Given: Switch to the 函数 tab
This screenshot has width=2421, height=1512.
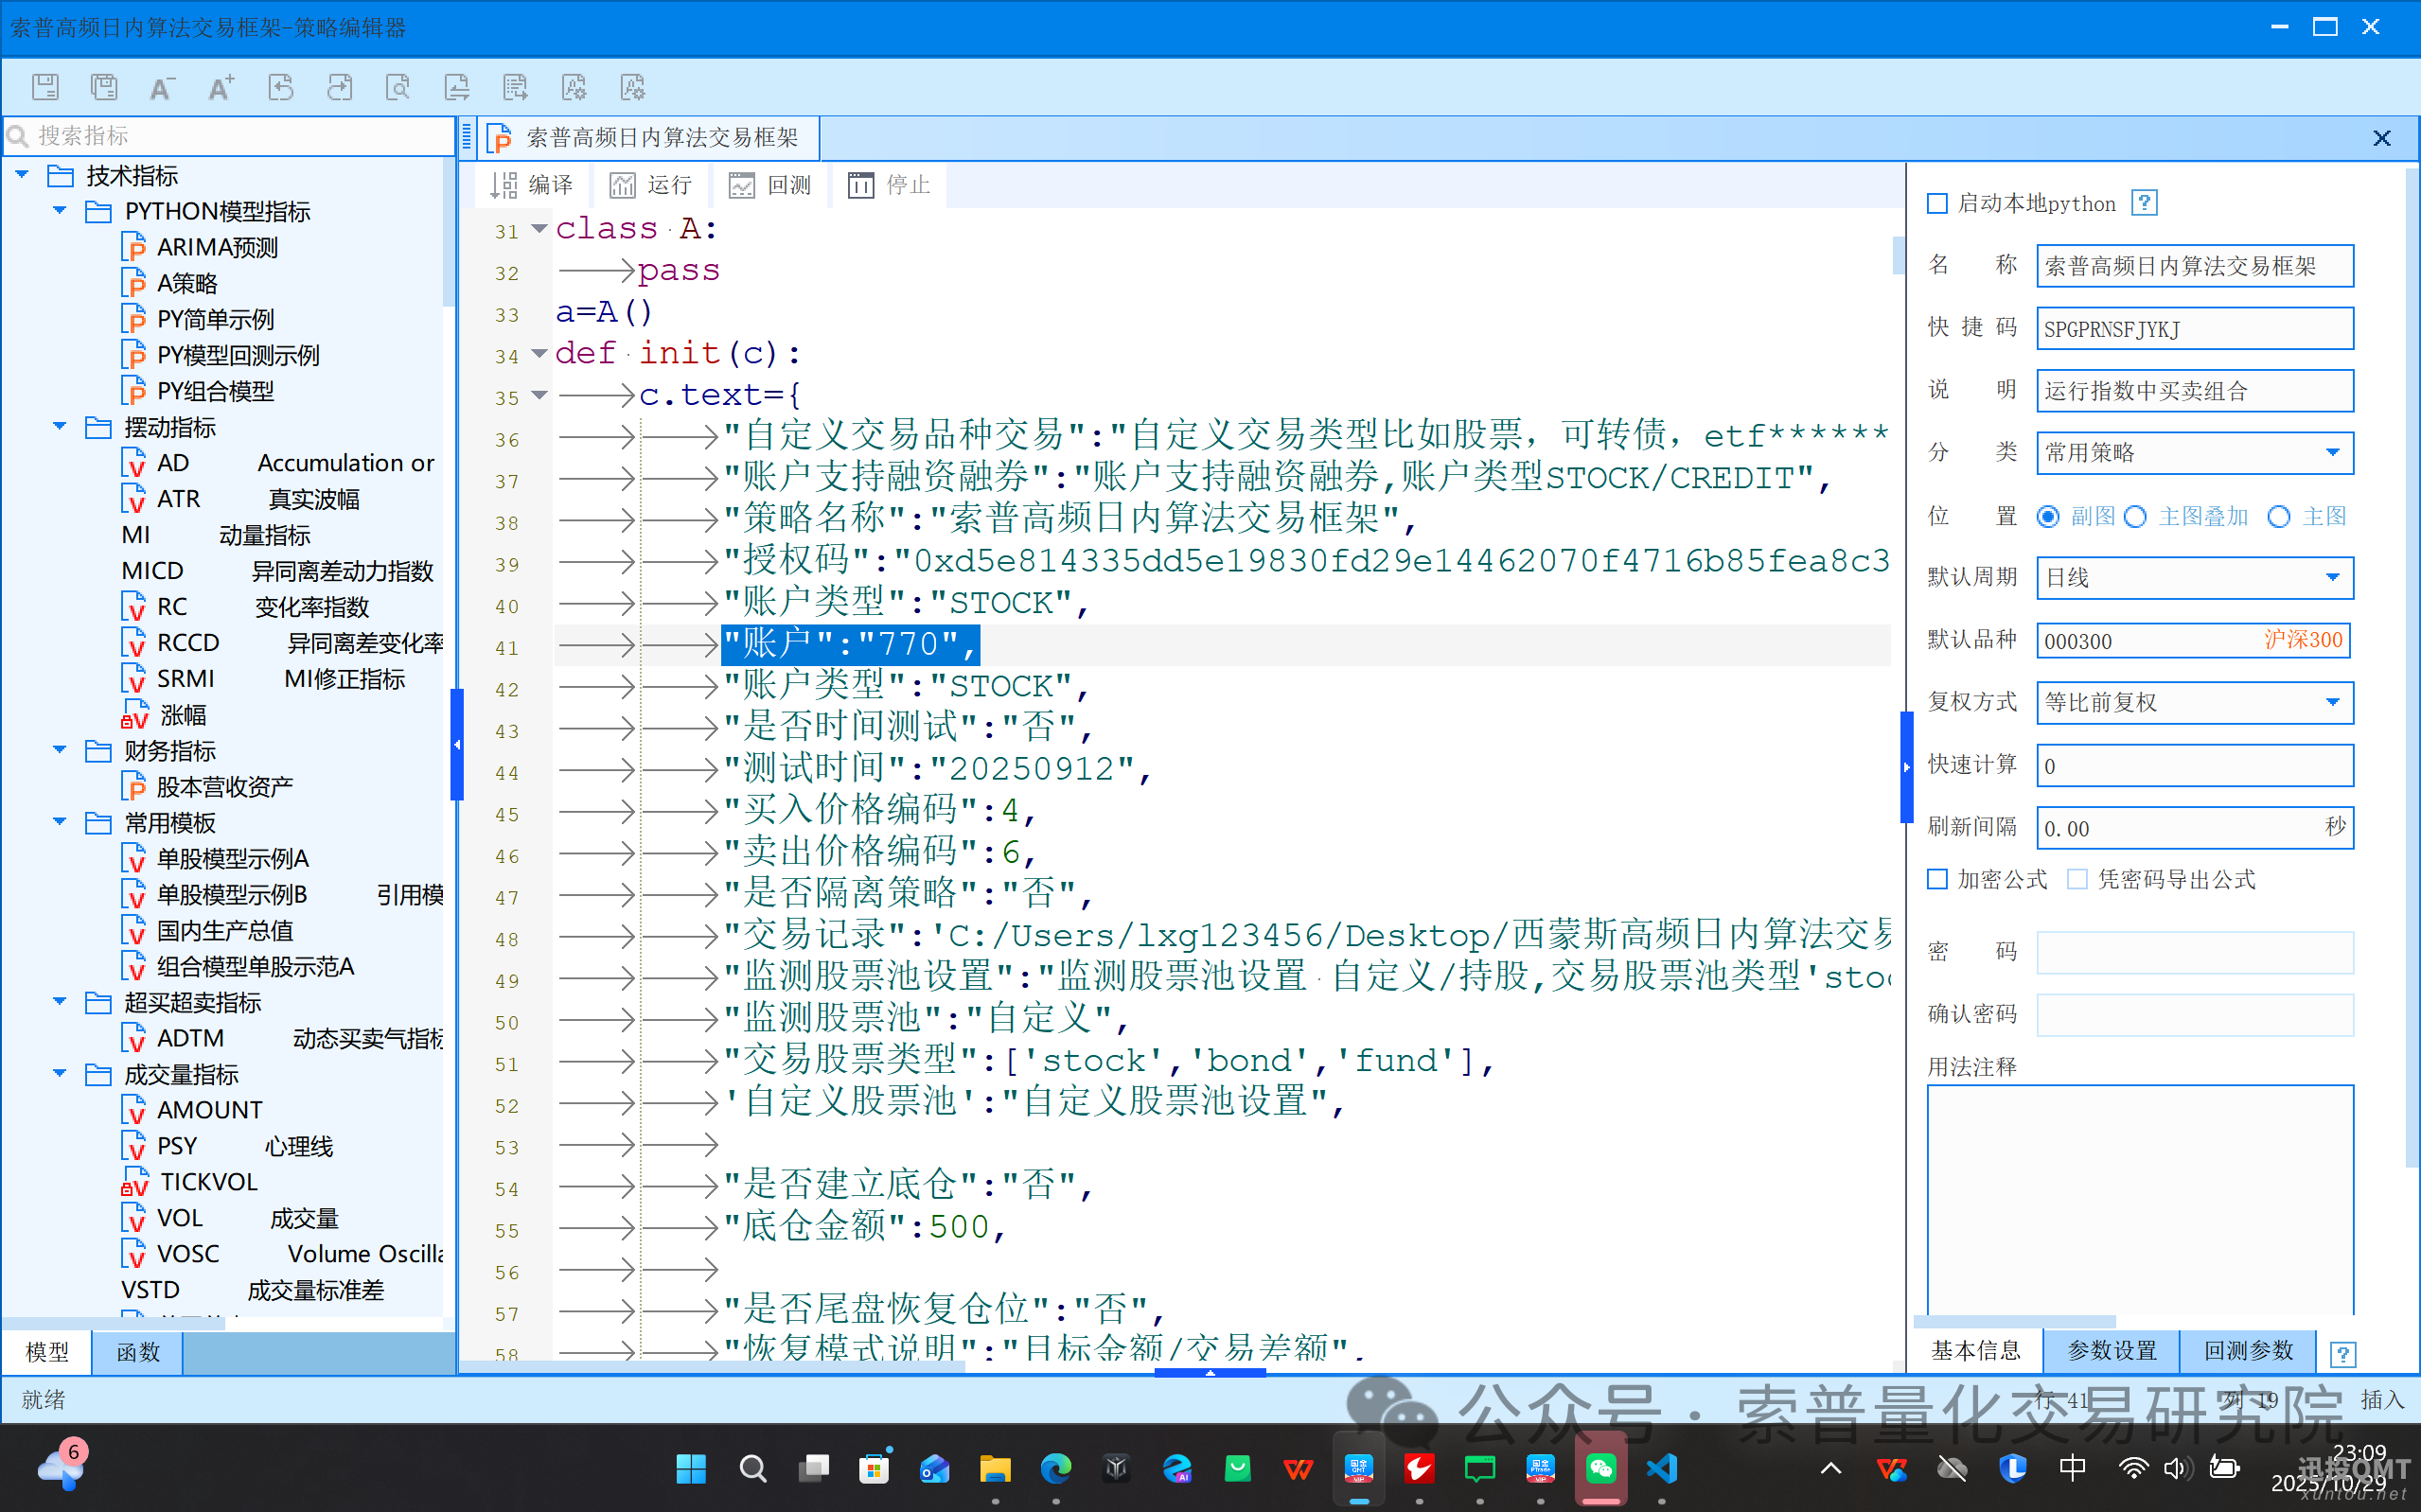Looking at the screenshot, I should point(137,1352).
